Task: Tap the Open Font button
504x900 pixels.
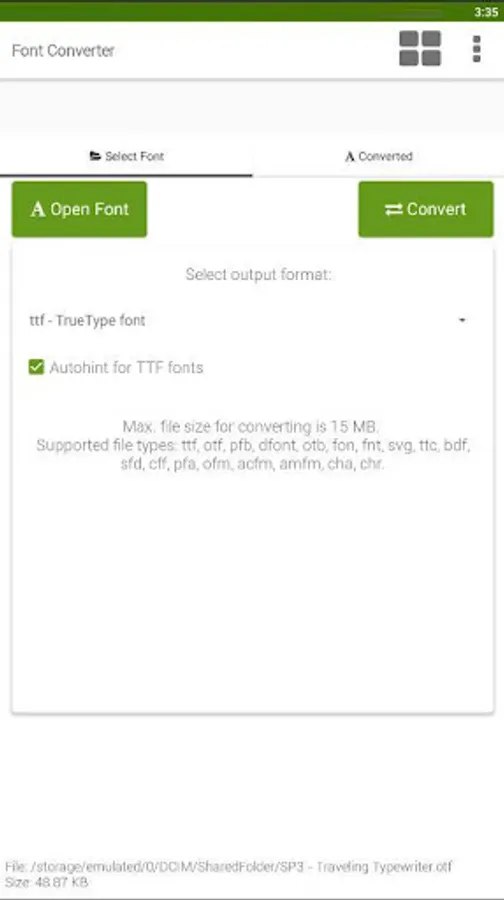Action: (x=79, y=210)
